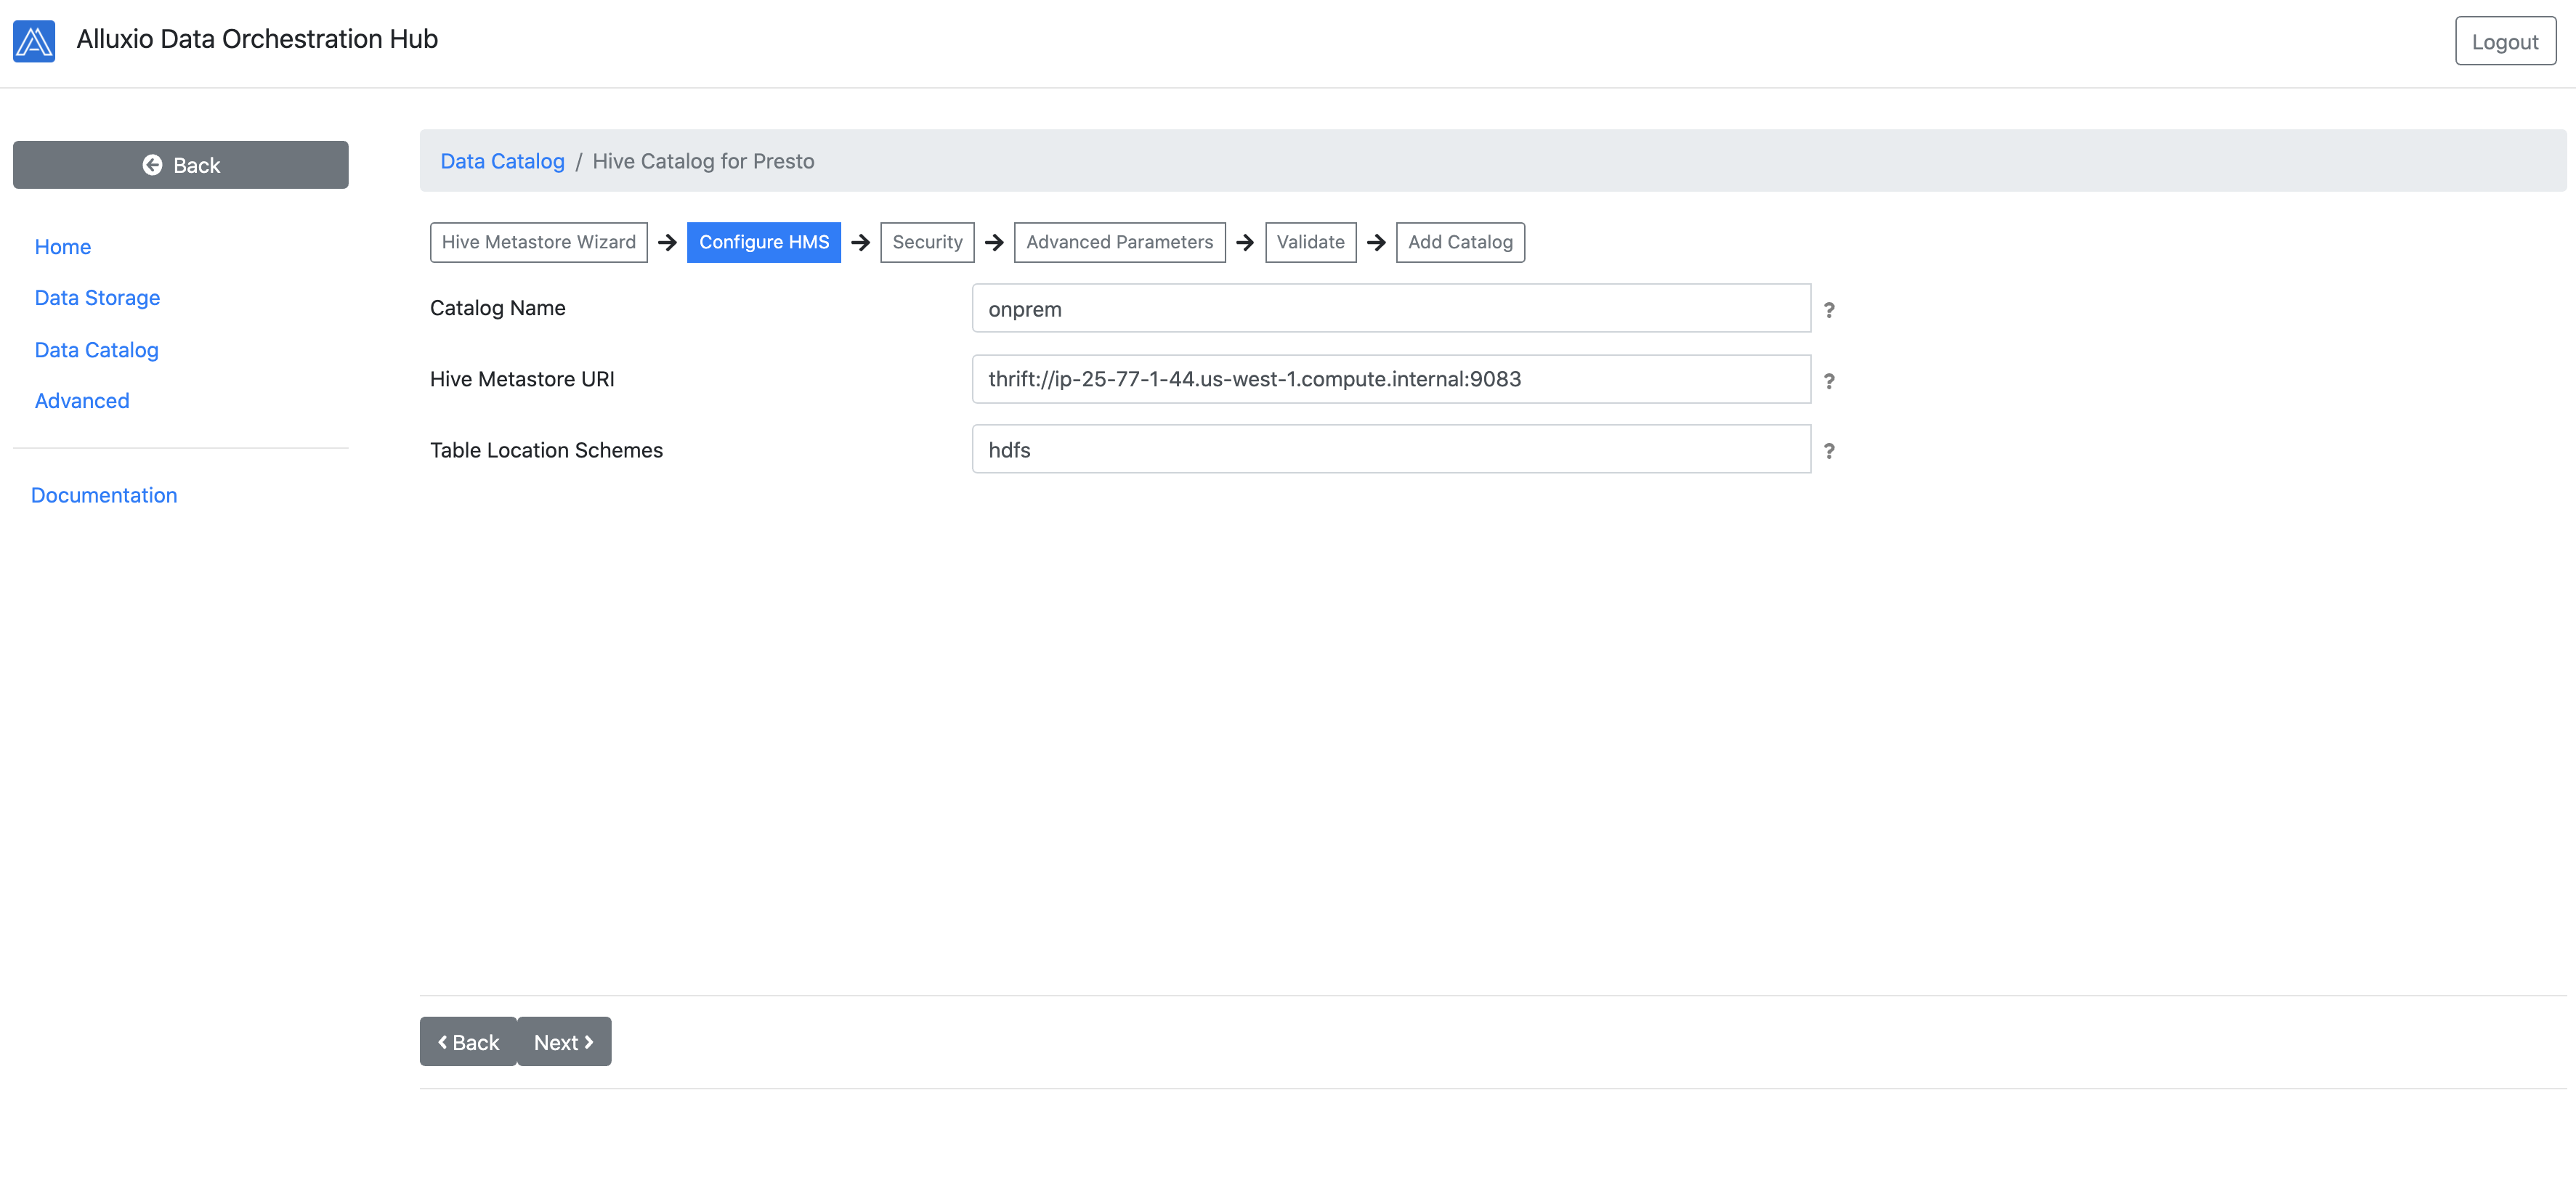Click the Hive Catalog for Presto breadcrumb text
This screenshot has height=1191, width=2576.
pos(703,161)
